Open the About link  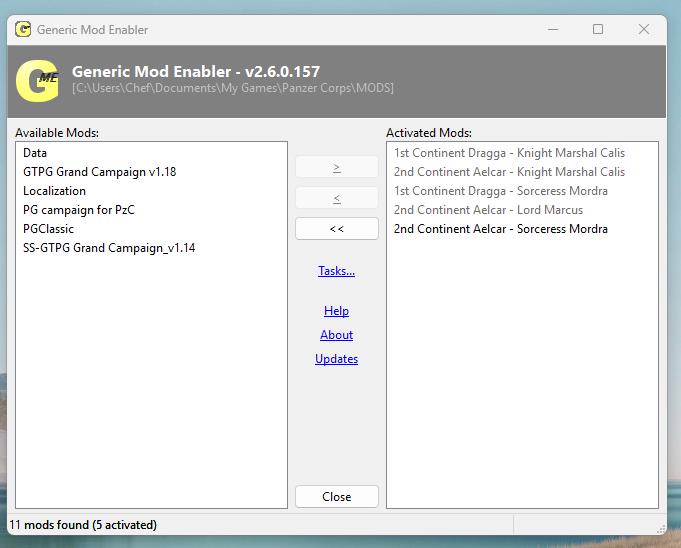(336, 335)
